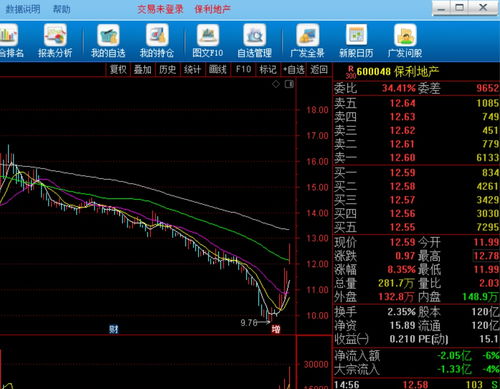Click 卖三 price 12.62
Viewport: 500px width, 389px height.
click(x=403, y=130)
